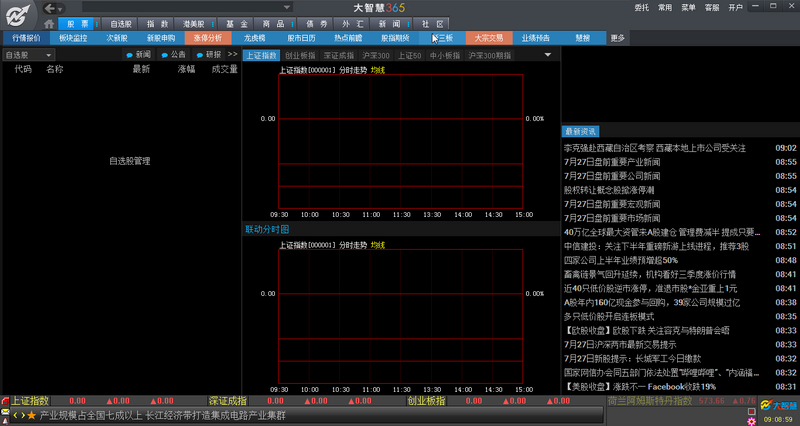800x426 pixels.
Task: Open 热点前瞻 in the sub toolbar
Action: pos(348,38)
